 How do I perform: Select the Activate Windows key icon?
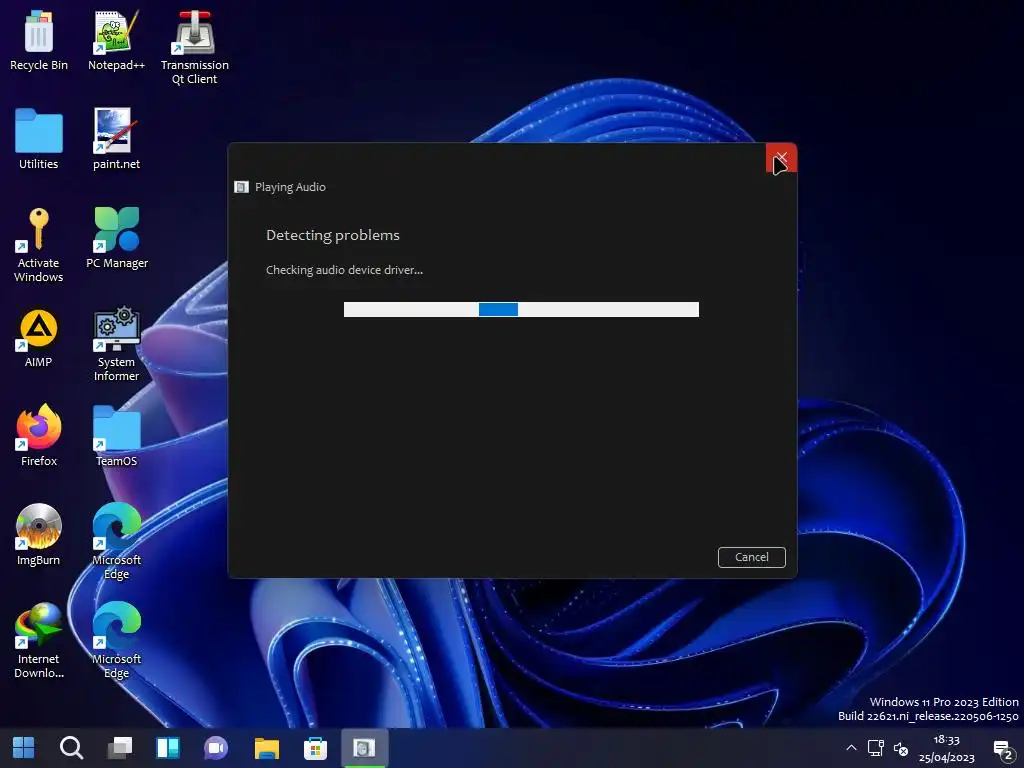click(39, 245)
